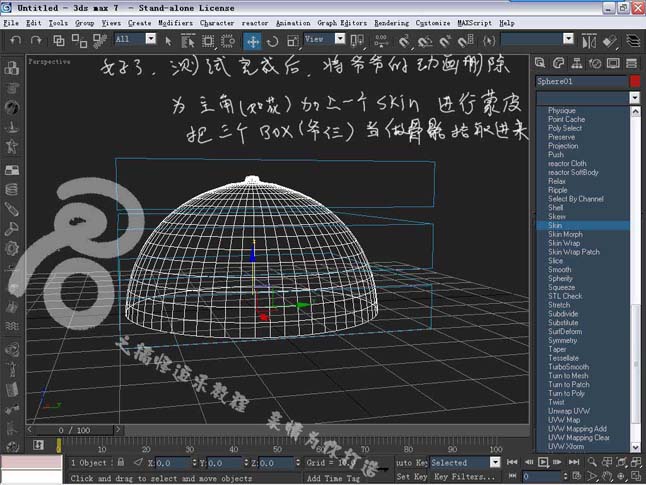646x485 pixels.
Task: Toggle the Spinner Snap icon
Action: pos(465,41)
